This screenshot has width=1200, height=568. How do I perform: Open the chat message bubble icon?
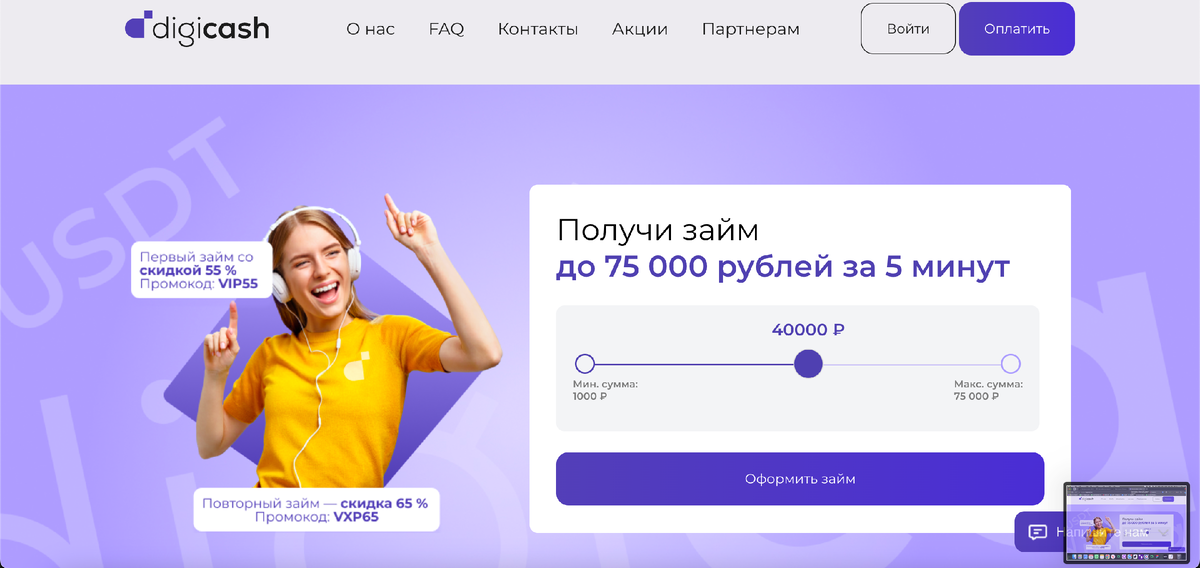click(1037, 532)
